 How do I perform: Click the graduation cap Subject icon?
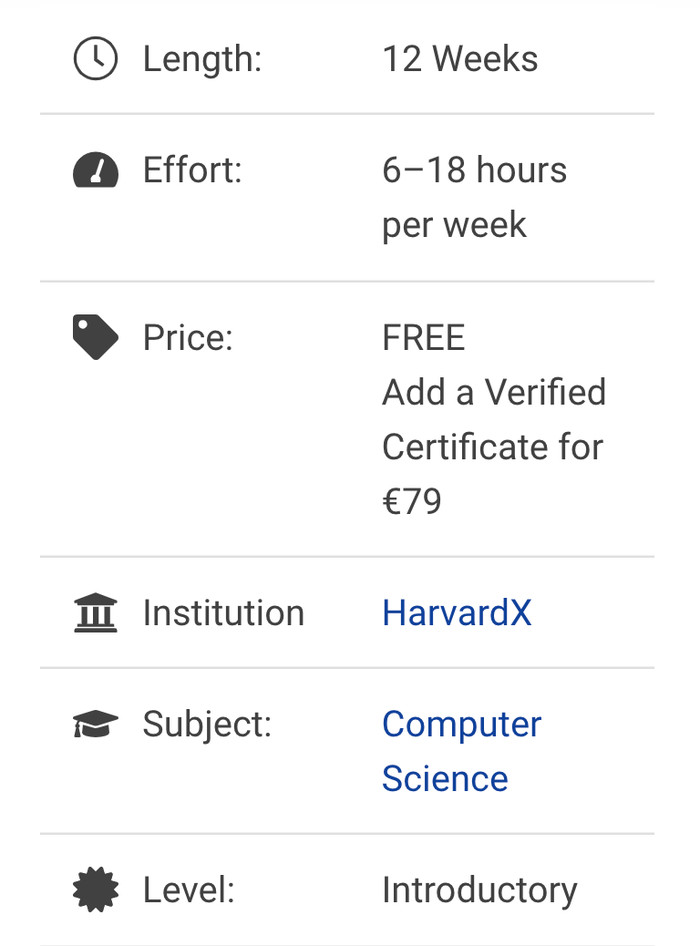[x=96, y=724]
